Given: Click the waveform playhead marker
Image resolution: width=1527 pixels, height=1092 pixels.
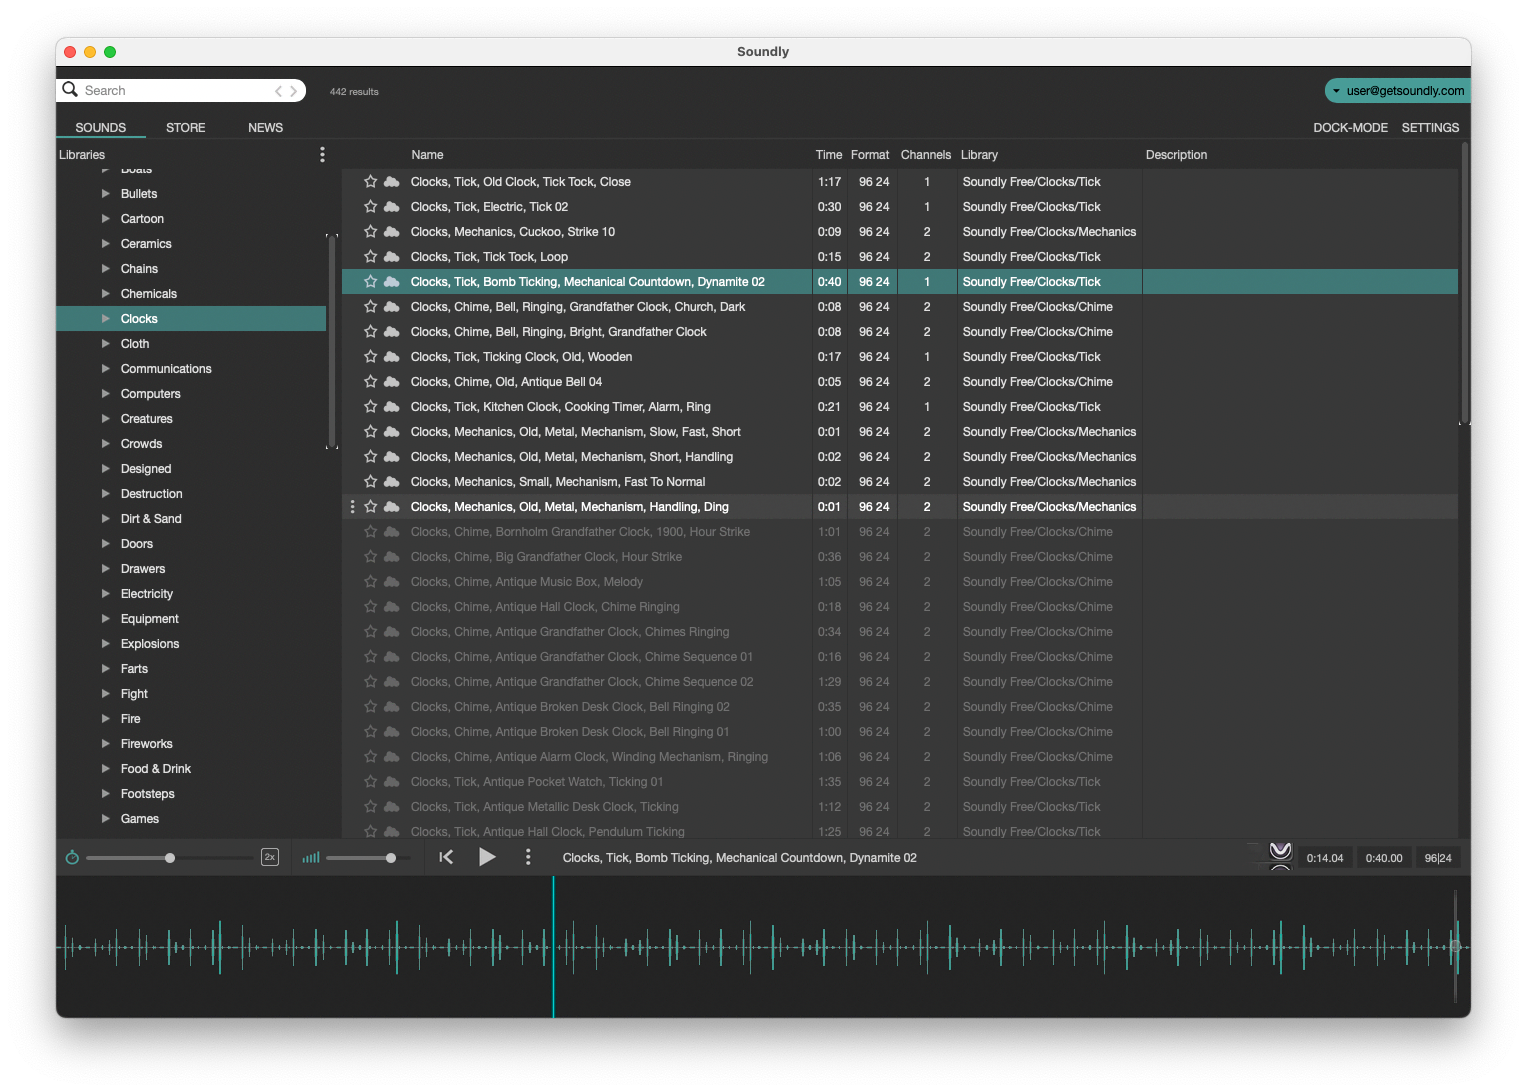Looking at the screenshot, I should 553,947.
